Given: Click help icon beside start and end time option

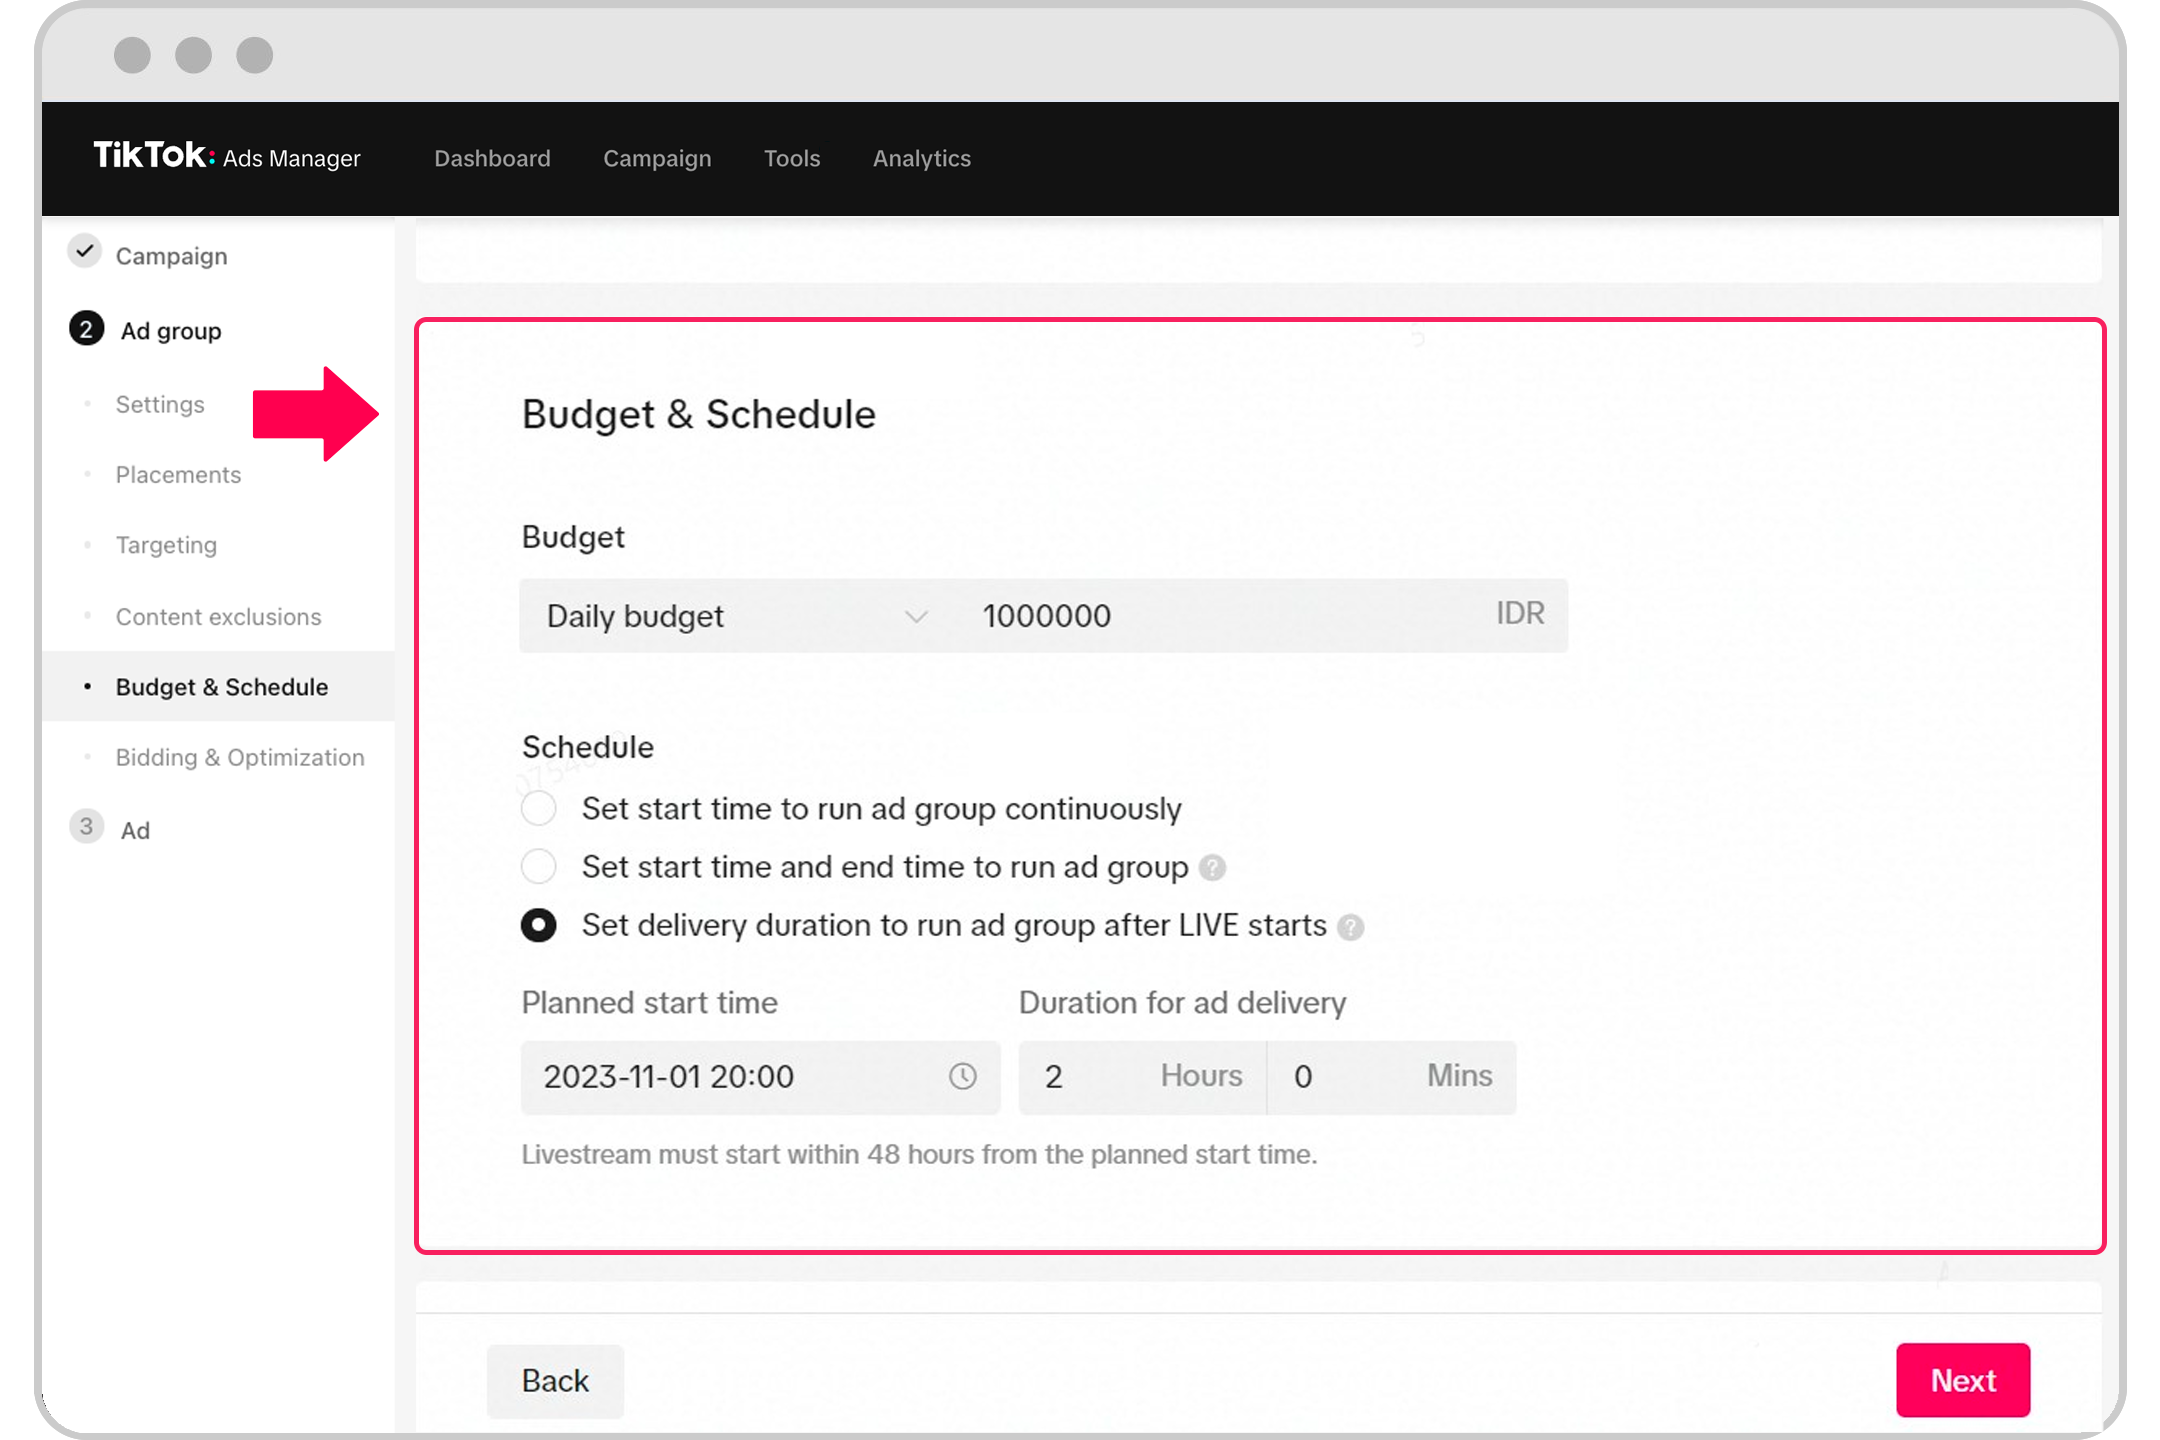Looking at the screenshot, I should (1212, 868).
